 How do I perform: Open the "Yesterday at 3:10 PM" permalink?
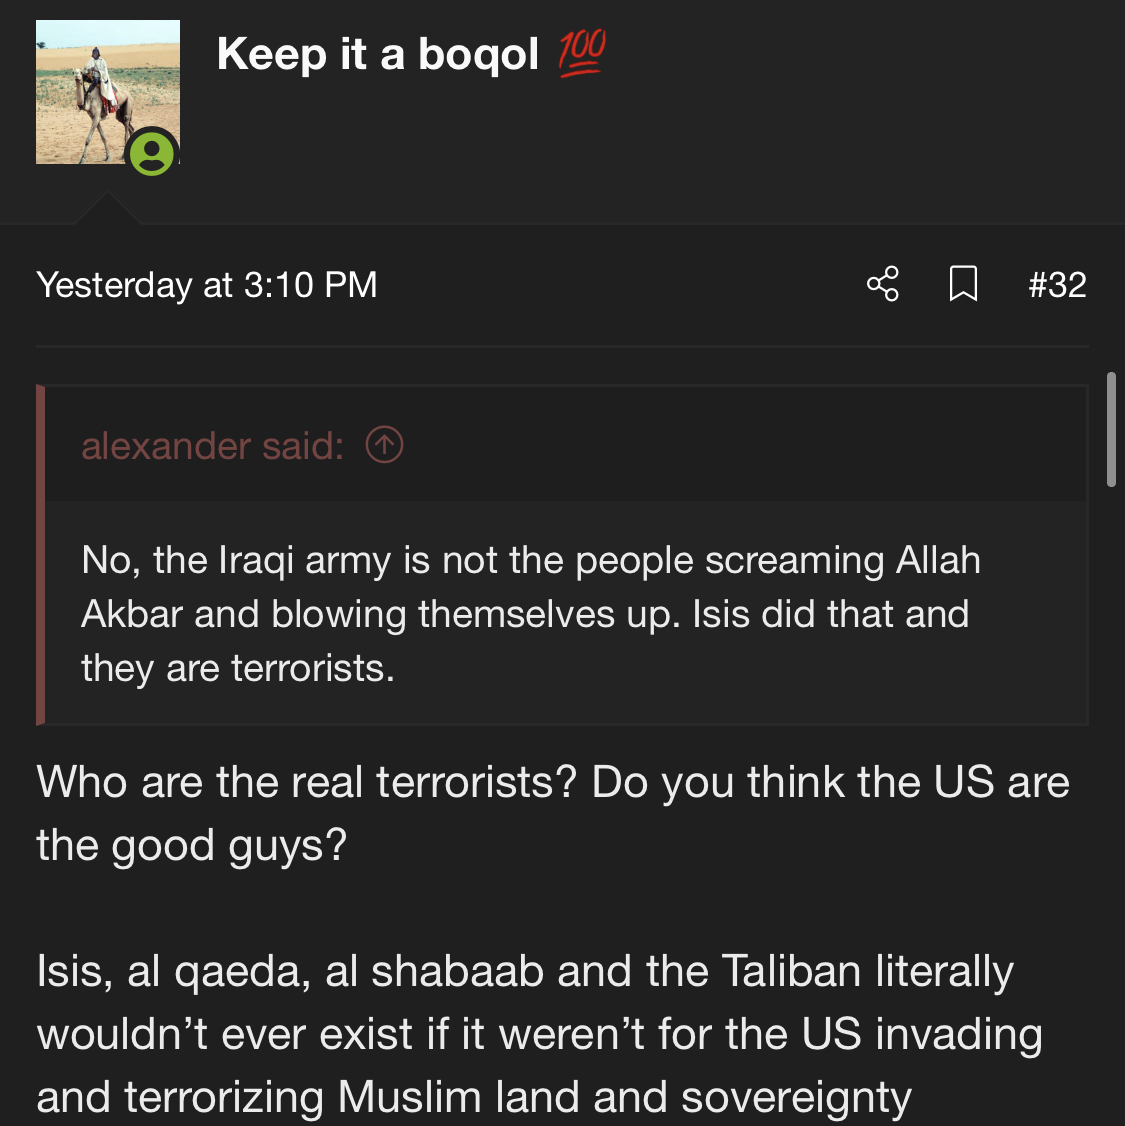207,285
